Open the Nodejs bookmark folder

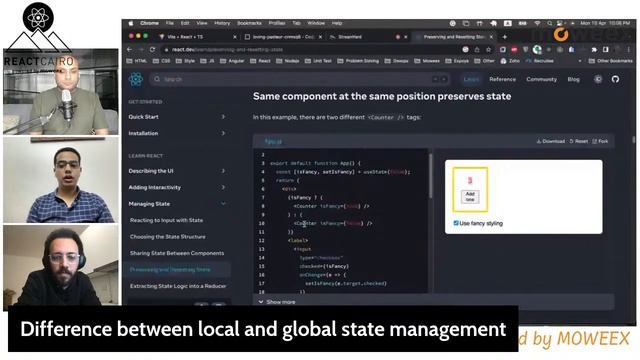288,61
